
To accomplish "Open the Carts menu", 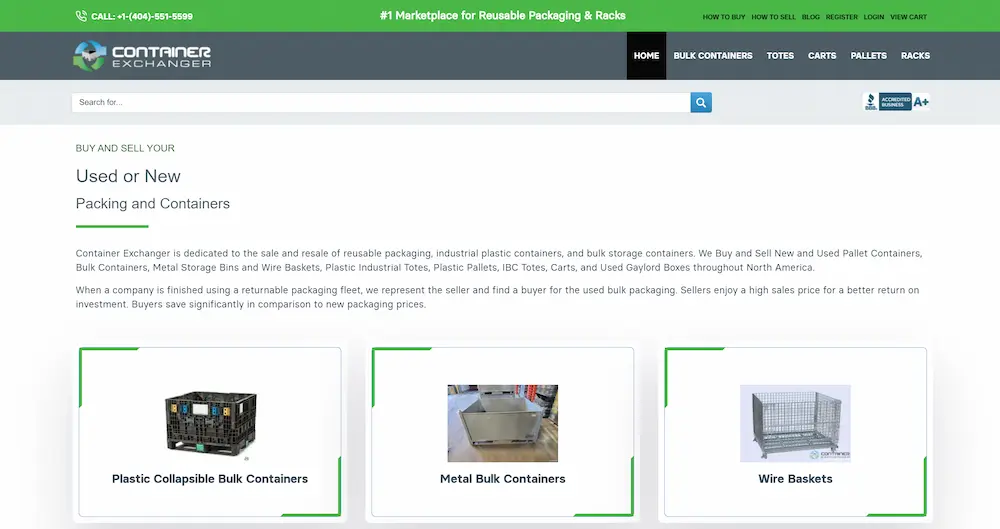I will pos(822,56).
